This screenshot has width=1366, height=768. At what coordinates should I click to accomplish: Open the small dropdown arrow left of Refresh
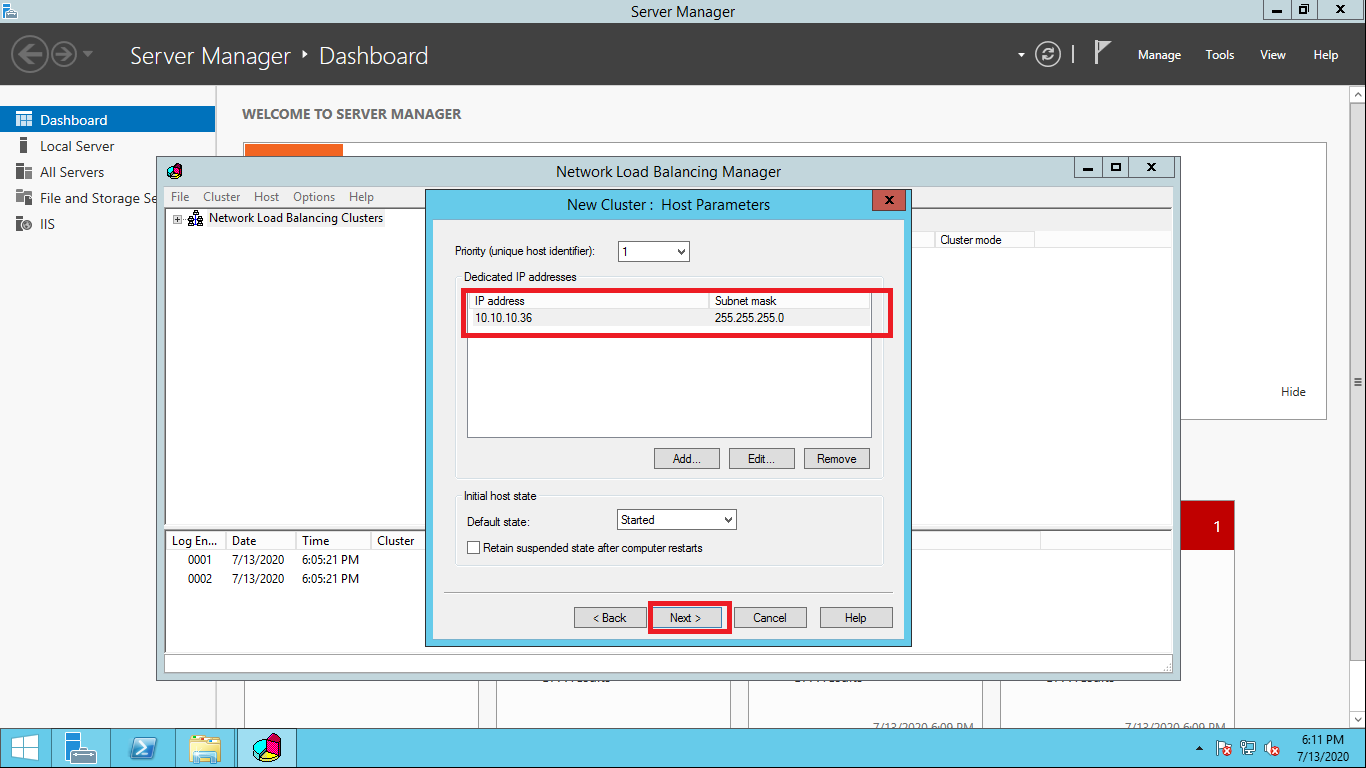[x=1021, y=55]
